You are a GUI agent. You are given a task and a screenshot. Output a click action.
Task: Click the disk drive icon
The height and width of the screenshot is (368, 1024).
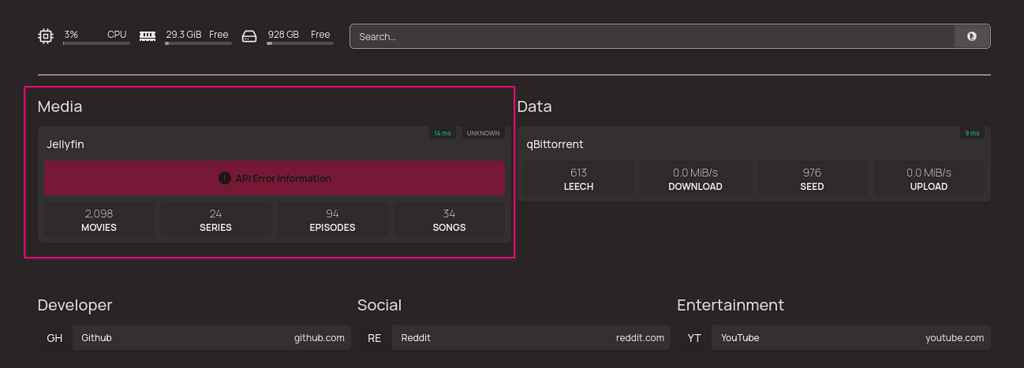tap(249, 37)
